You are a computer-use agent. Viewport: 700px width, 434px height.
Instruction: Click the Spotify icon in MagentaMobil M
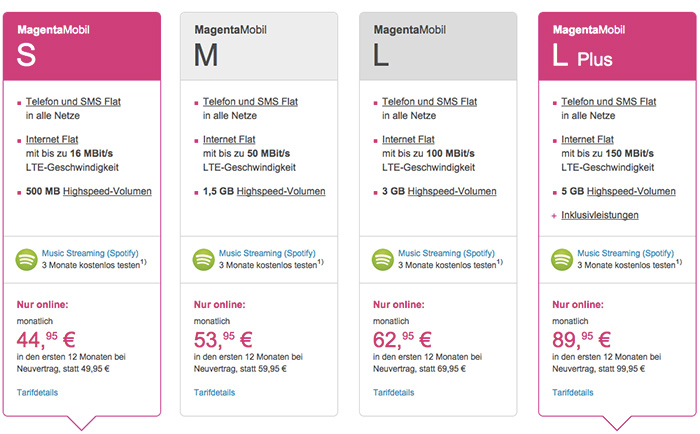(x=204, y=259)
